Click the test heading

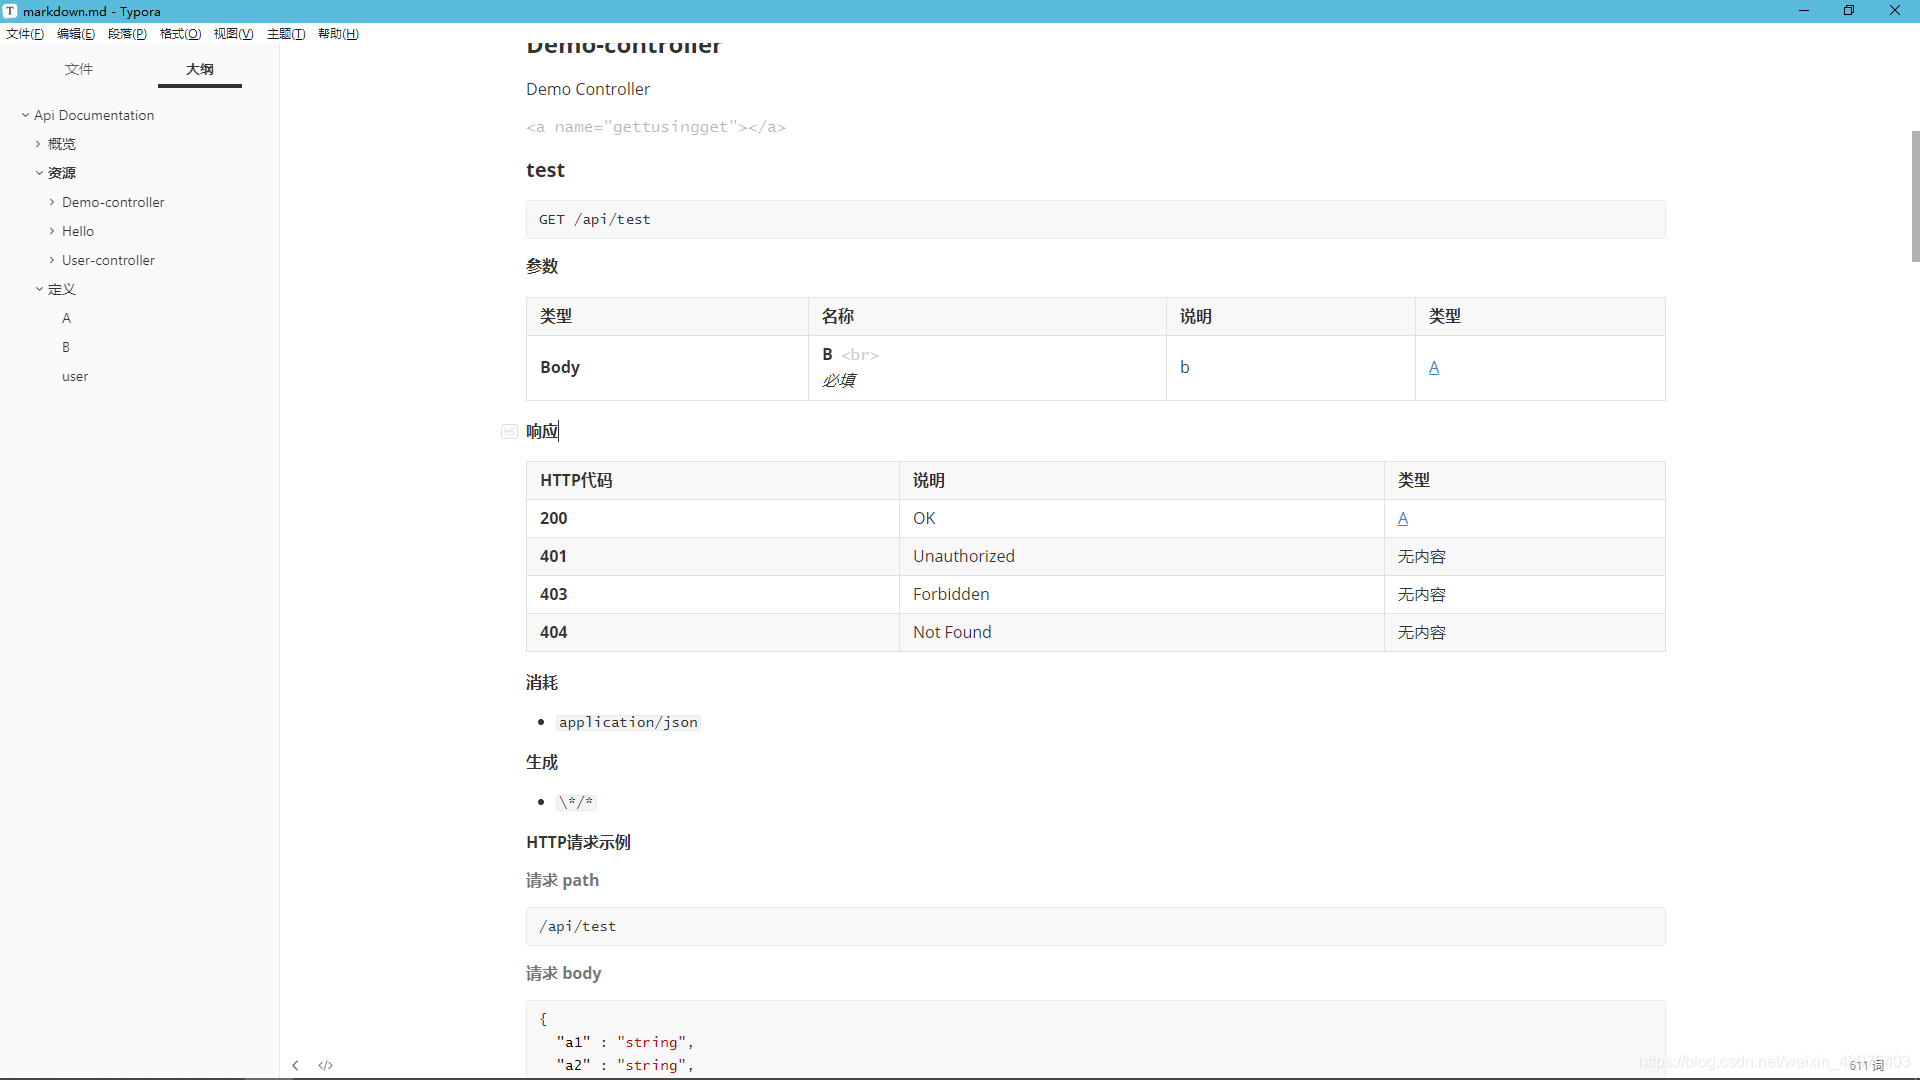tap(545, 170)
